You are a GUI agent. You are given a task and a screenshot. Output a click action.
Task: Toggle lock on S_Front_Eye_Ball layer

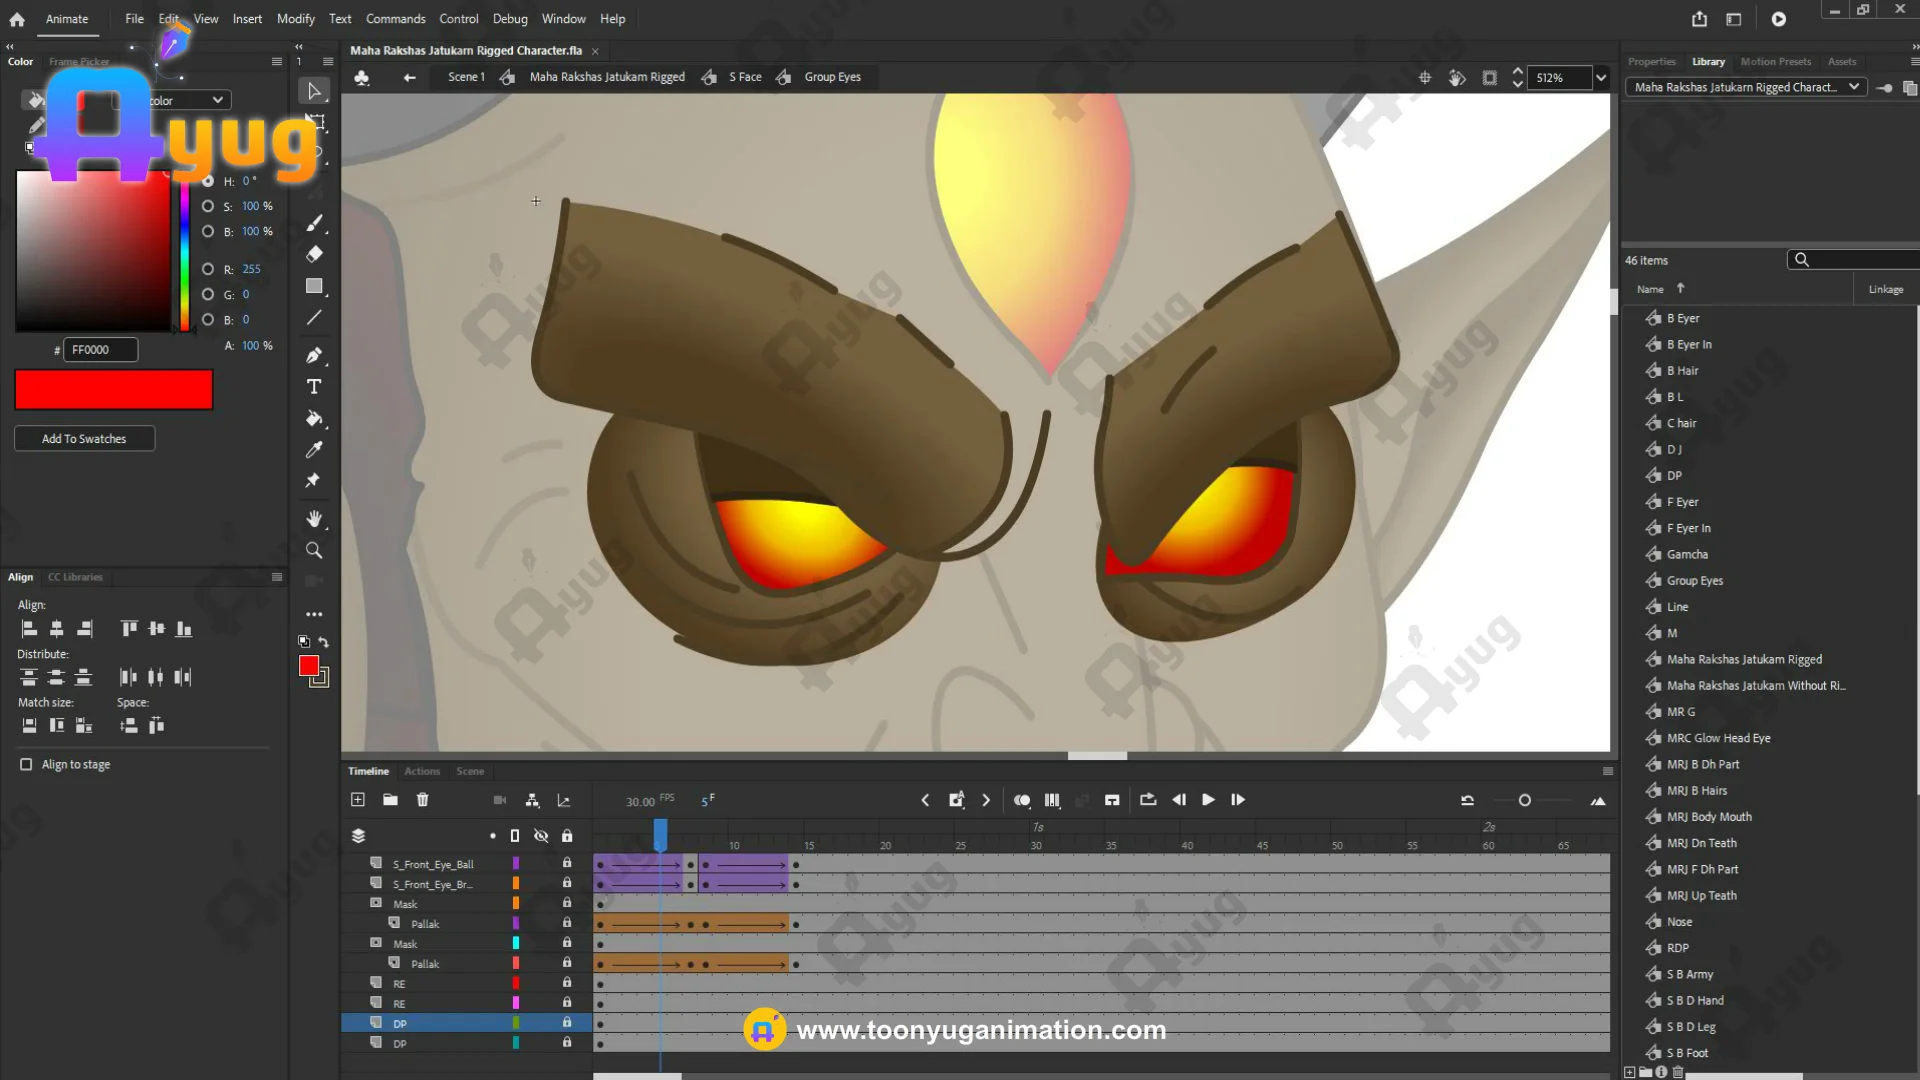(x=567, y=863)
